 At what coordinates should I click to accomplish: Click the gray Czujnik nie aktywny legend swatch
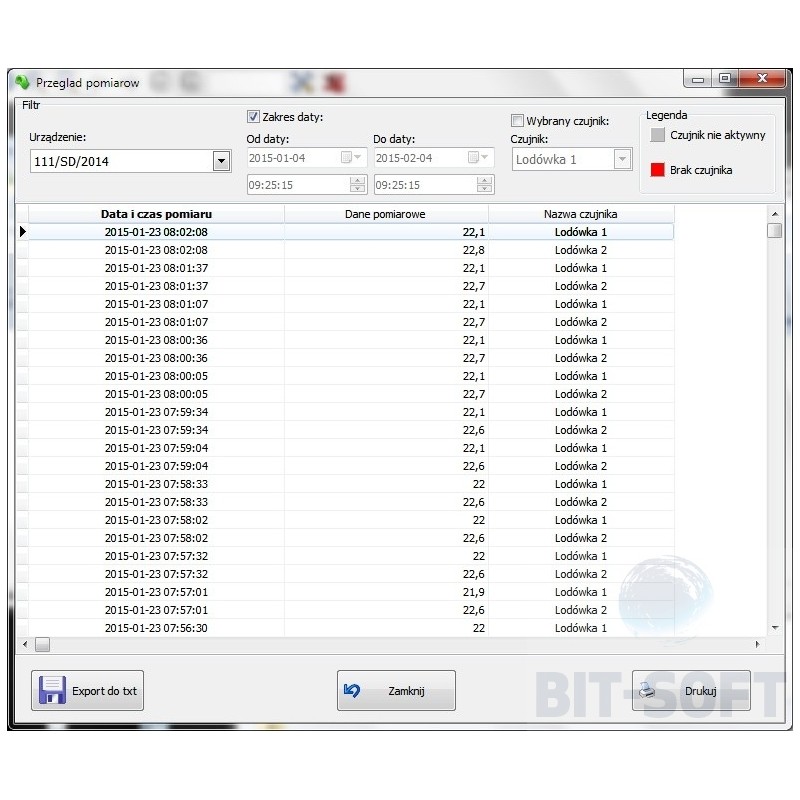tap(658, 135)
